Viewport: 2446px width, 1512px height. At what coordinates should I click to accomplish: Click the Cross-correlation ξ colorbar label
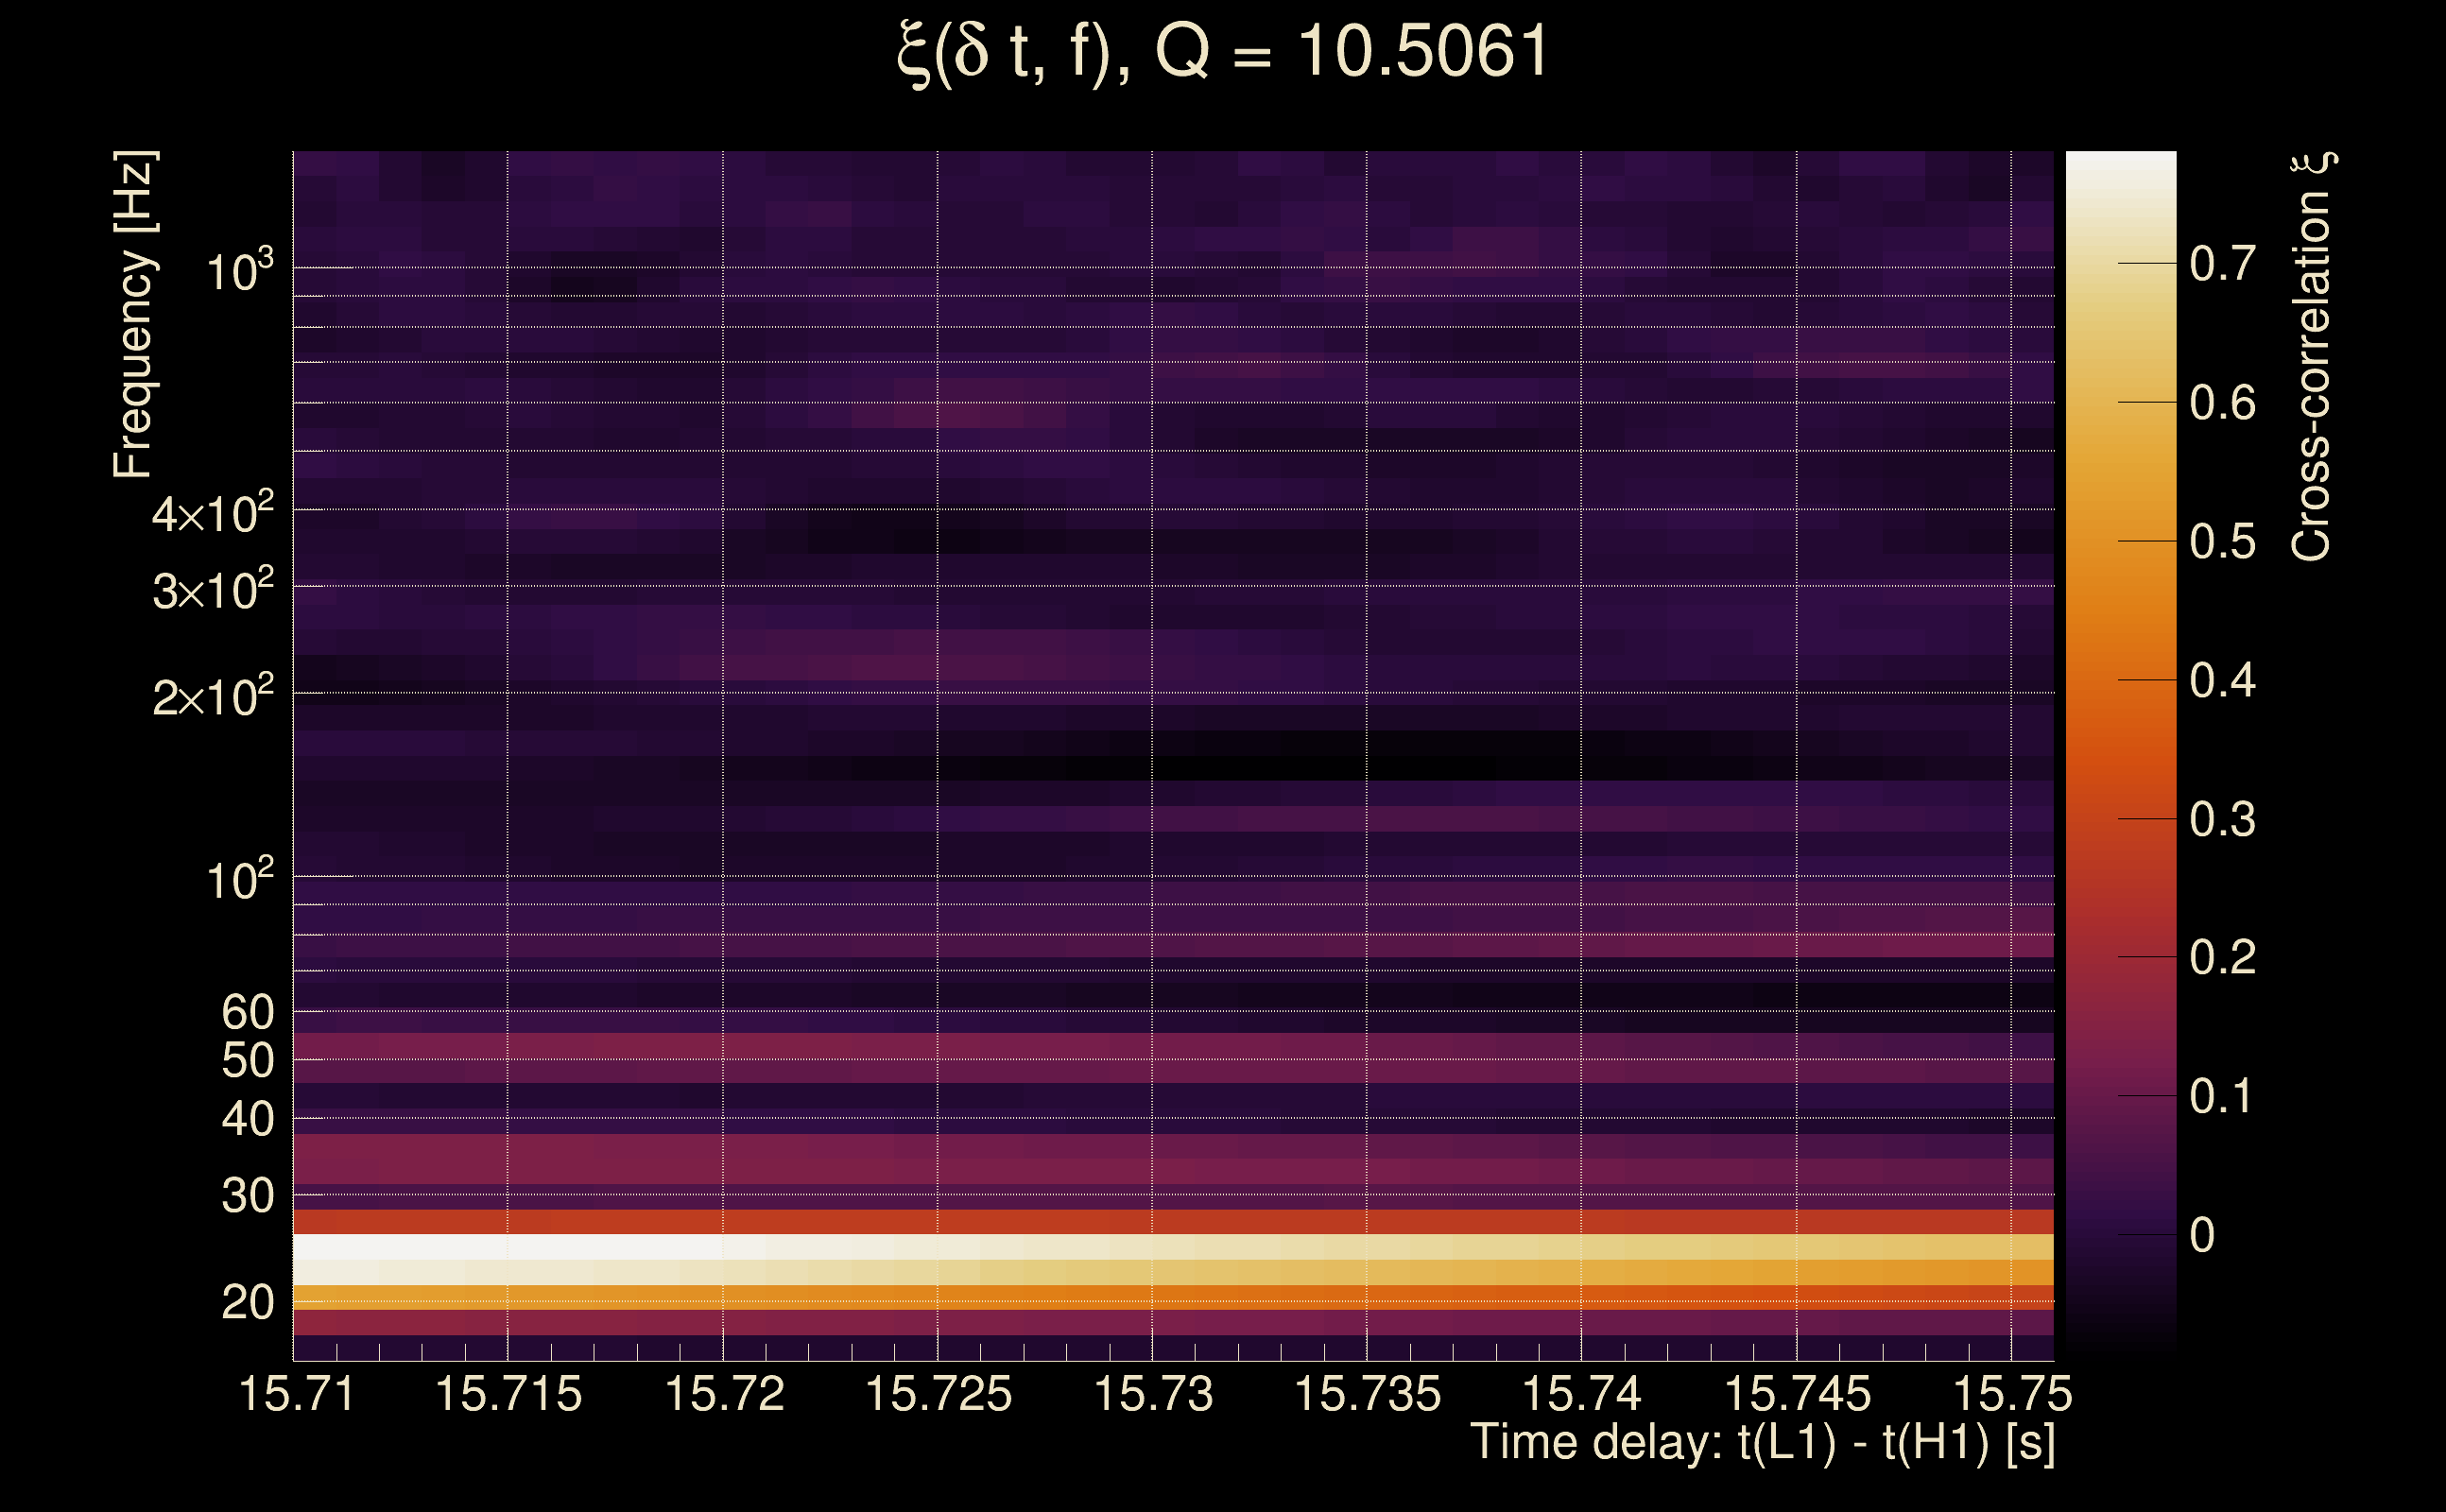(x=2312, y=356)
